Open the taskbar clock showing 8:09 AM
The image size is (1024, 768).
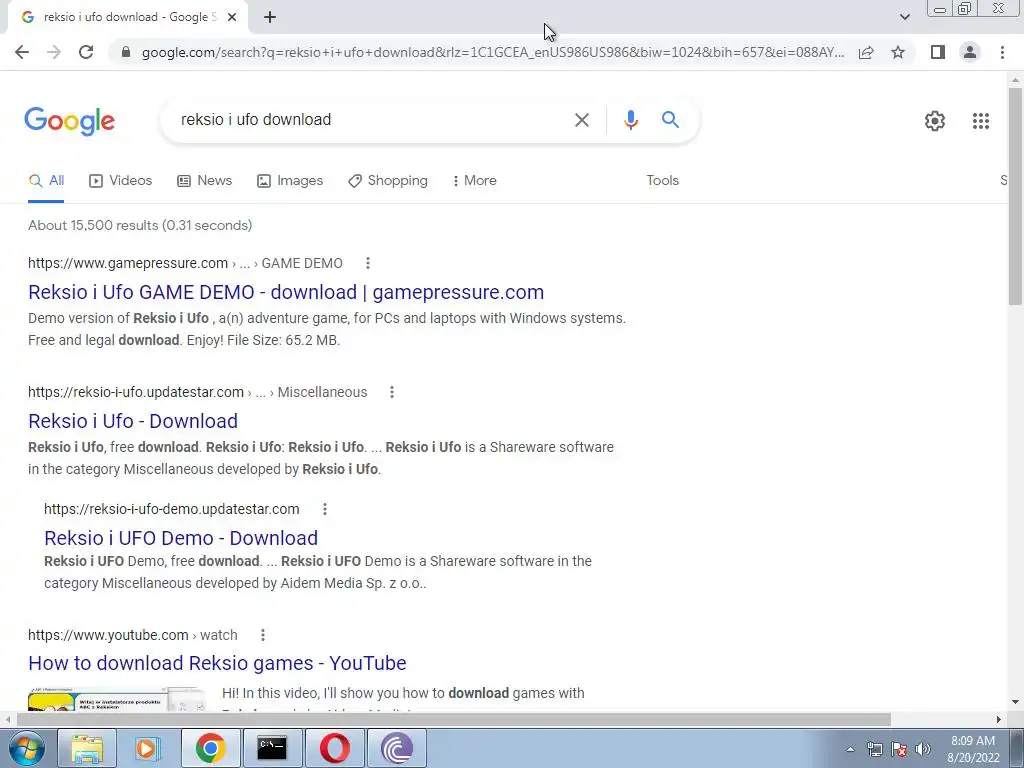point(973,749)
